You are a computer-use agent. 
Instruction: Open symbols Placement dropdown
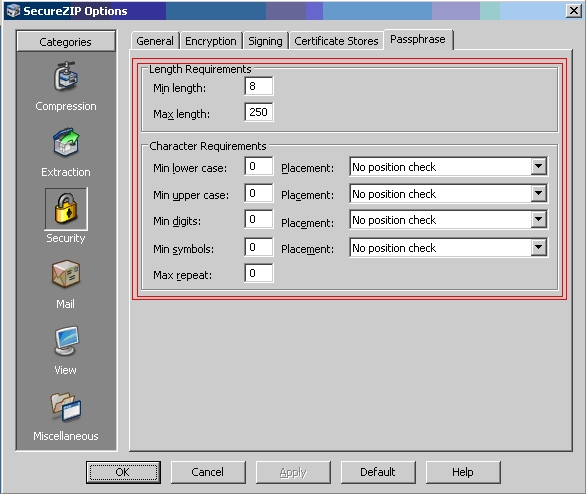(448, 247)
